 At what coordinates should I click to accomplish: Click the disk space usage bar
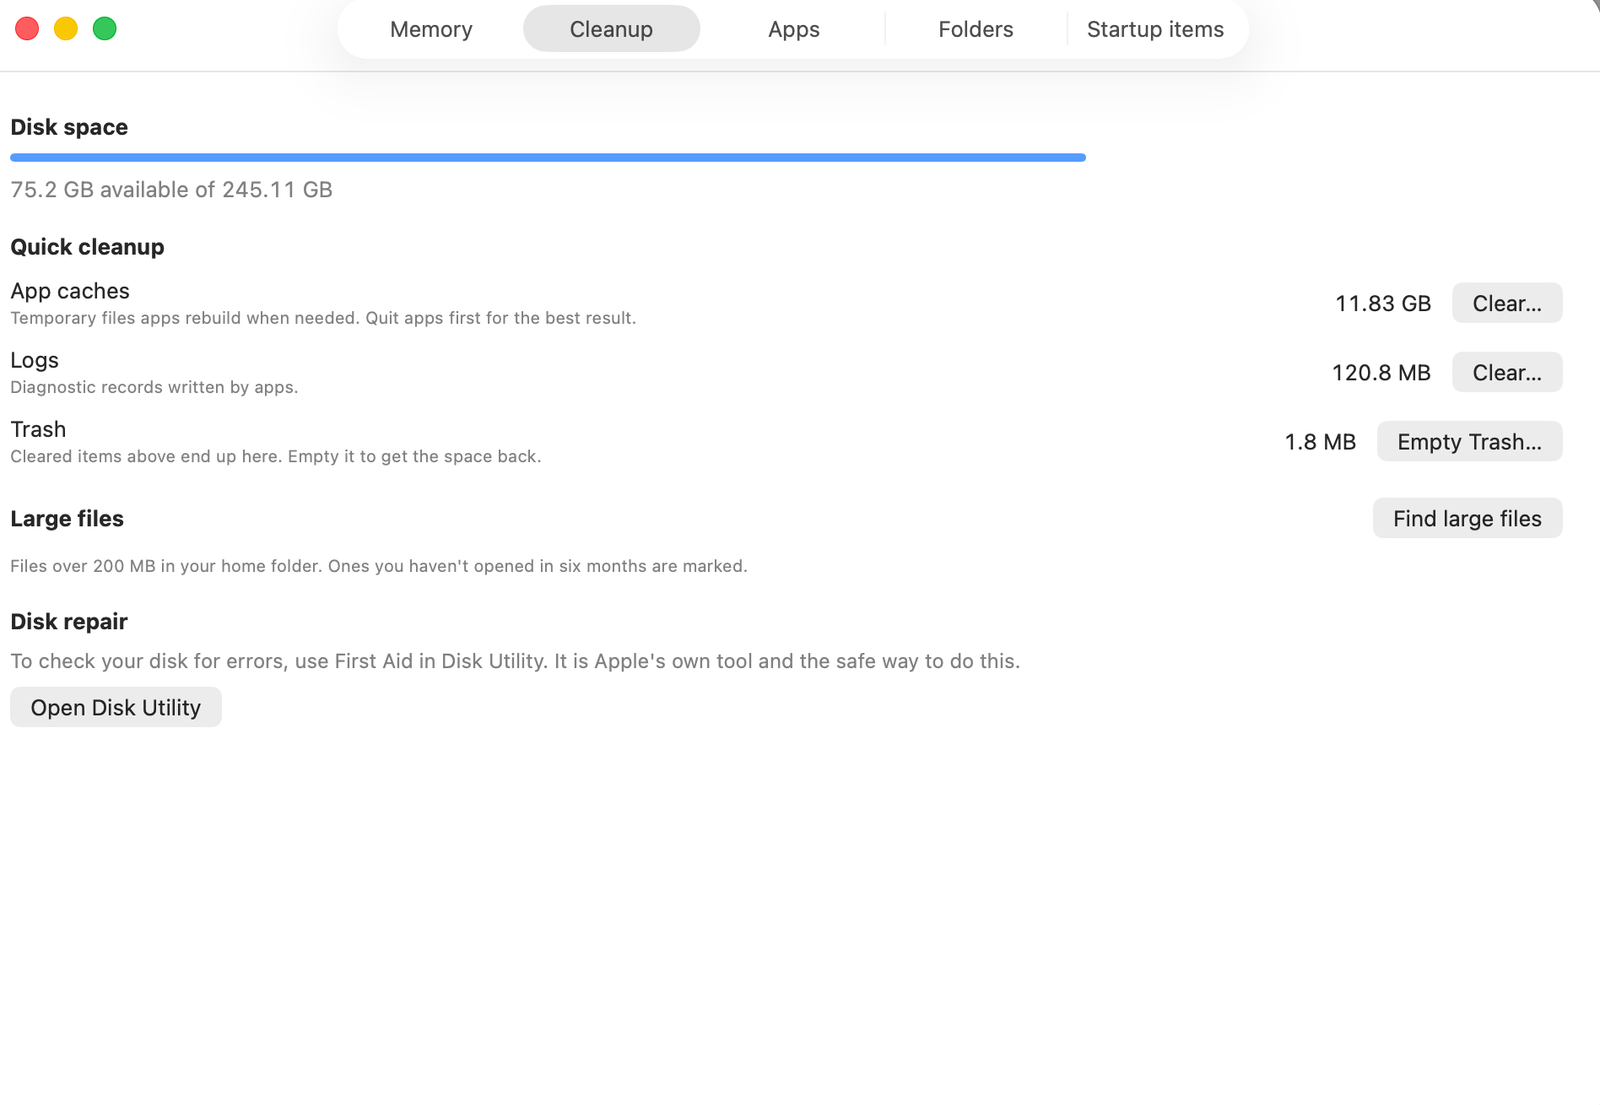(548, 157)
